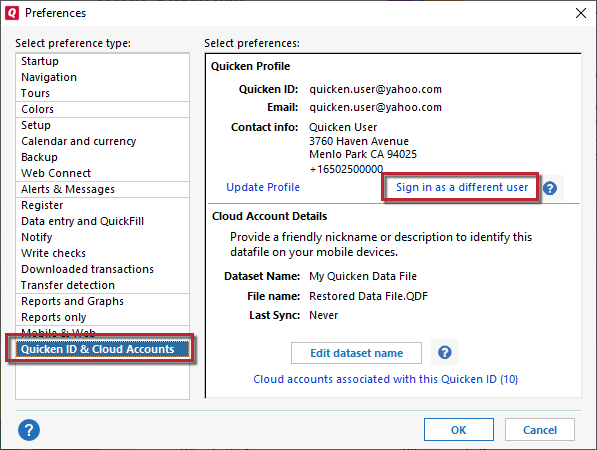597x450 pixels.
Task: Click the help icon beside Sign in as different user
Action: [x=550, y=188]
